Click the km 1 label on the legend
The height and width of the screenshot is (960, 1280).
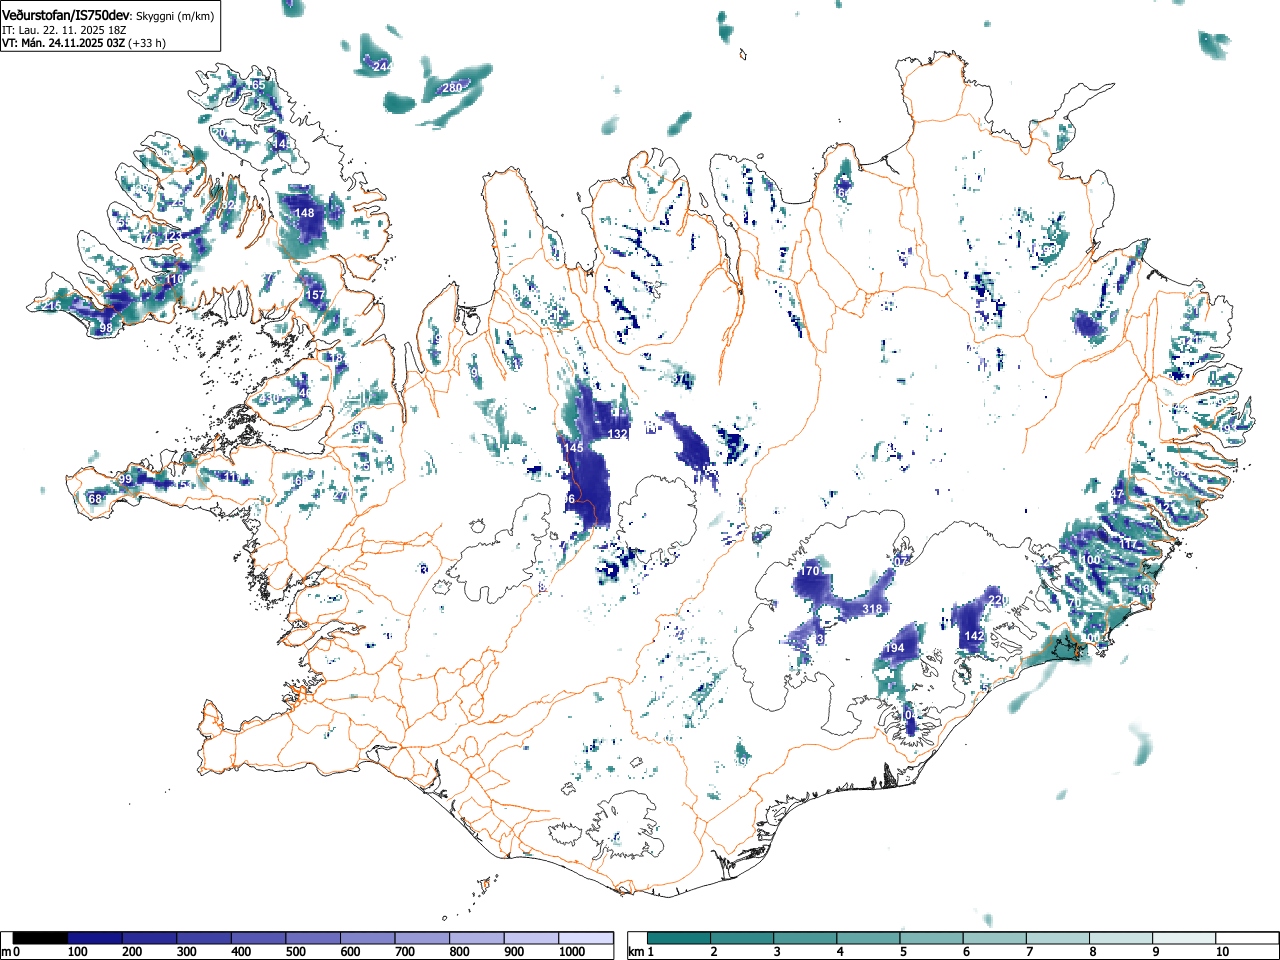(639, 952)
